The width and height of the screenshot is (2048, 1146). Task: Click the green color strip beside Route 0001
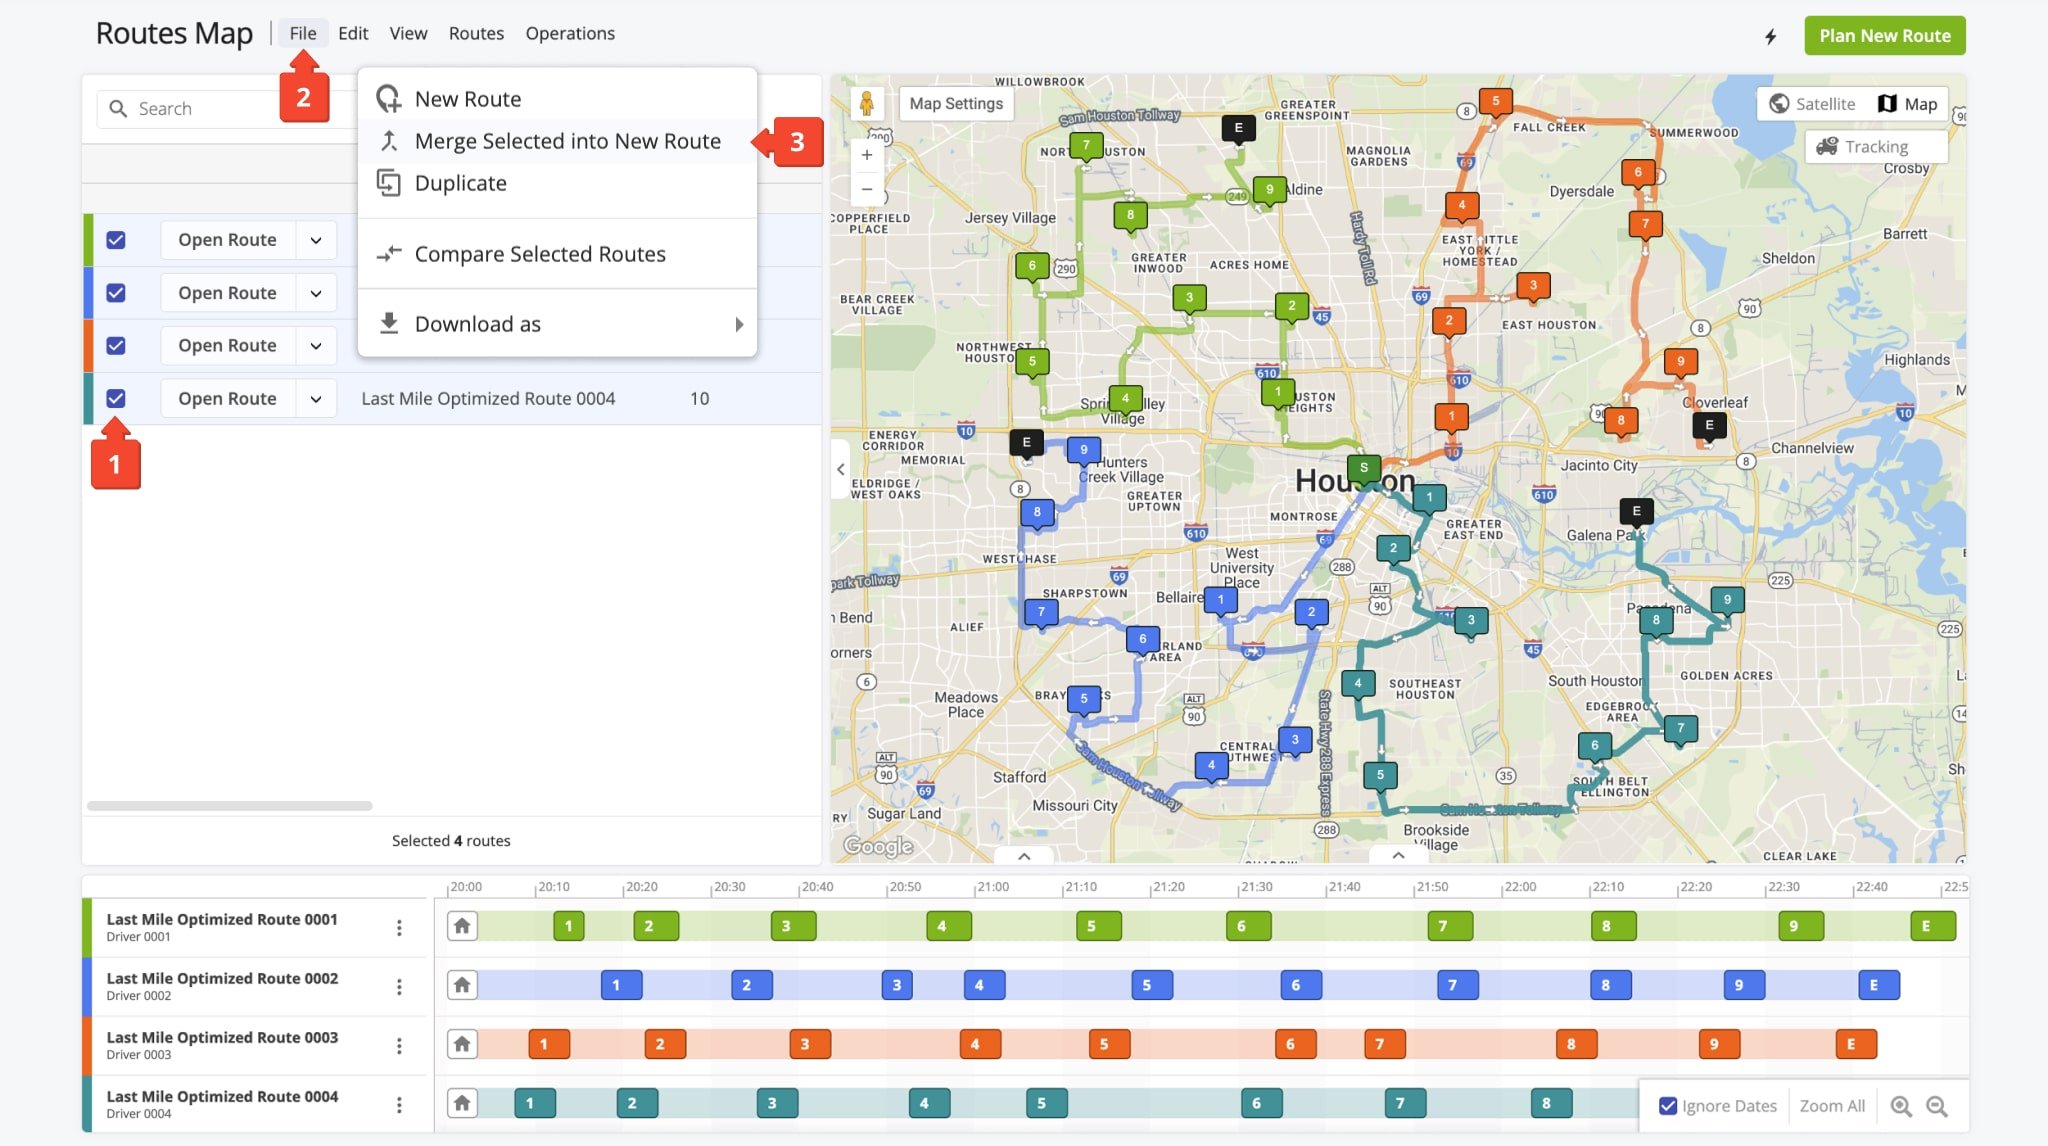coord(89,239)
